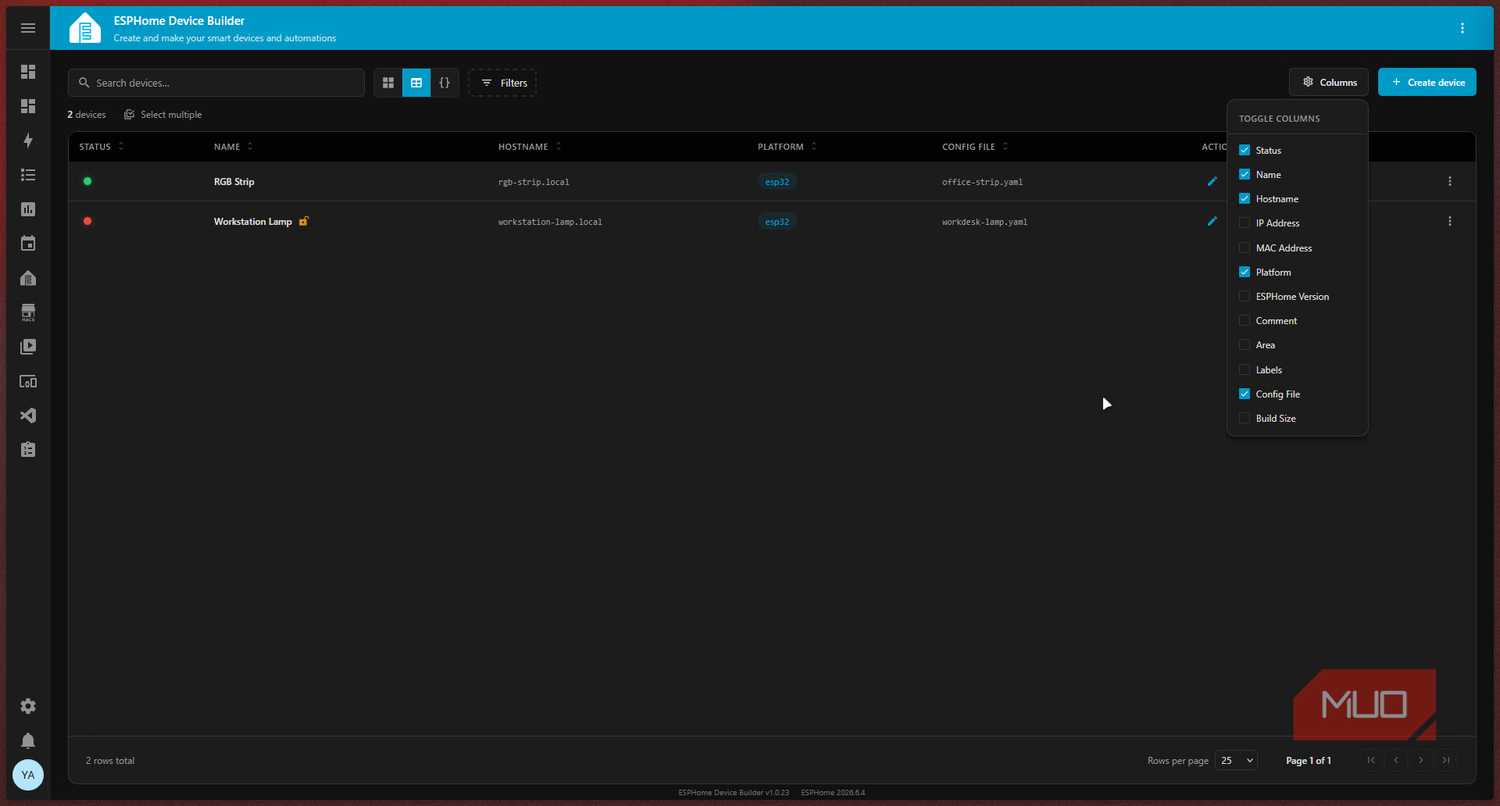Open the Filters button
Image resolution: width=1500 pixels, height=806 pixels.
(x=503, y=83)
